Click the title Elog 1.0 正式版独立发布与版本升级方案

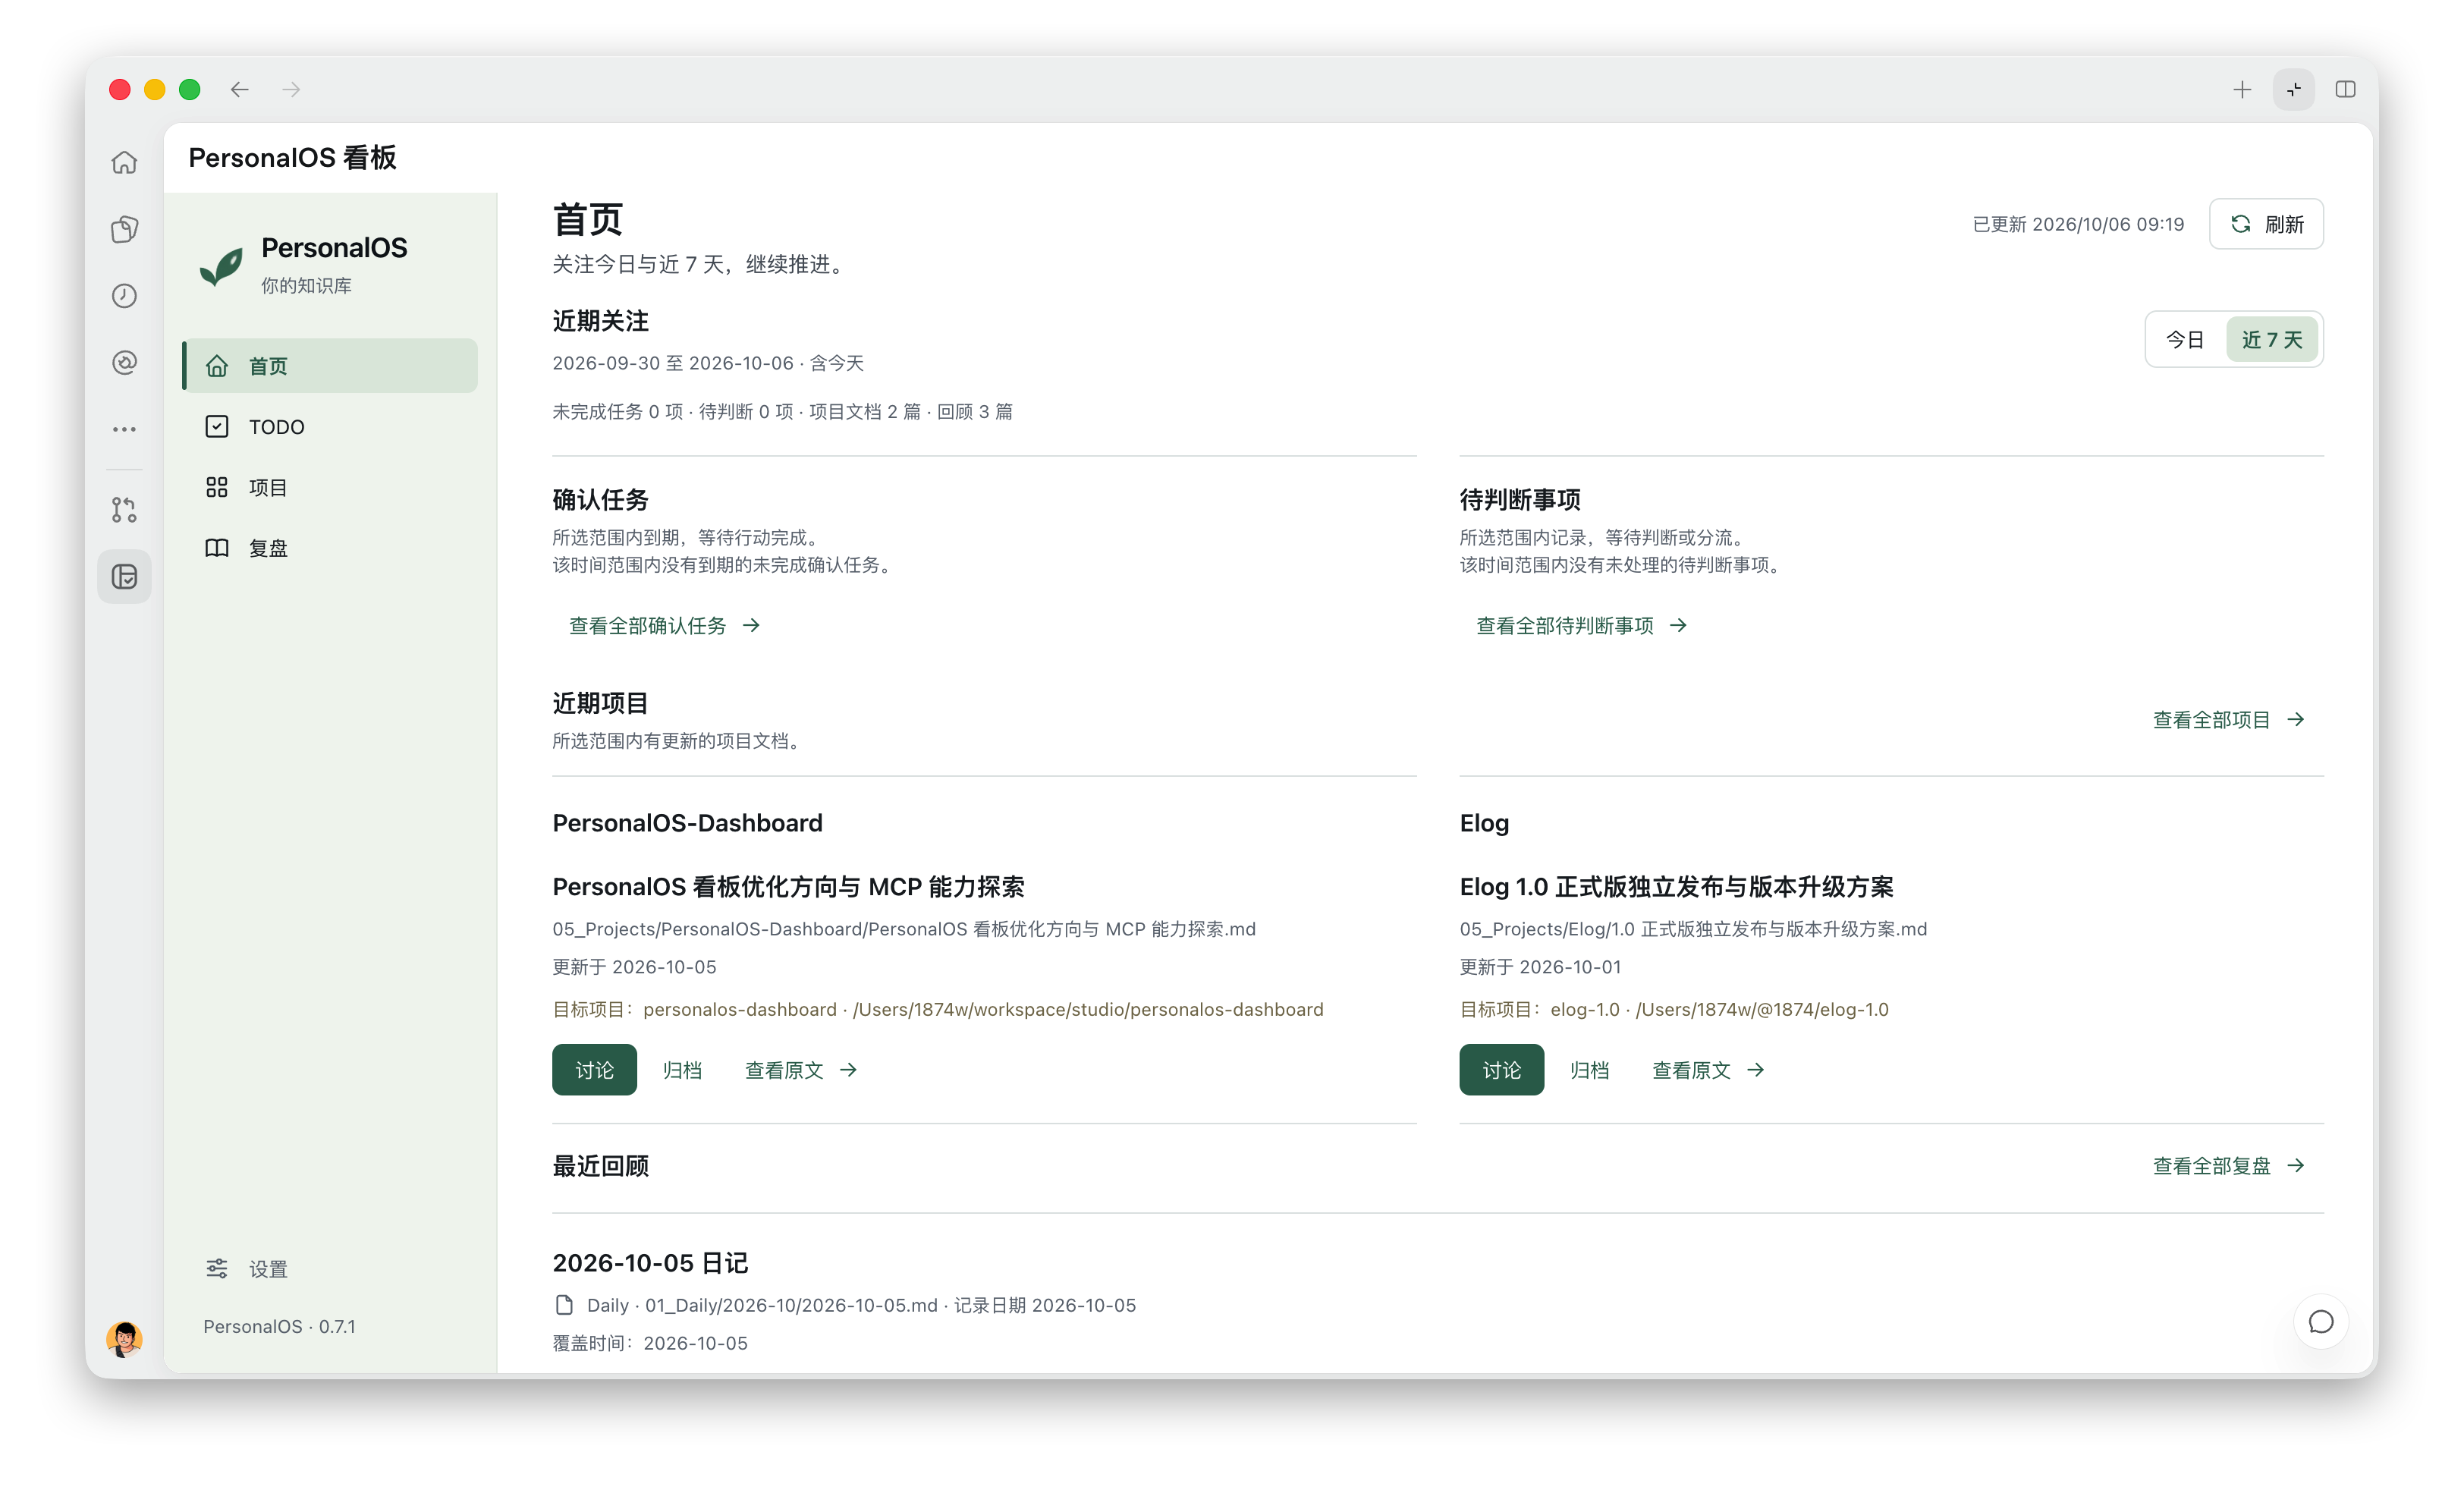pos(1676,887)
